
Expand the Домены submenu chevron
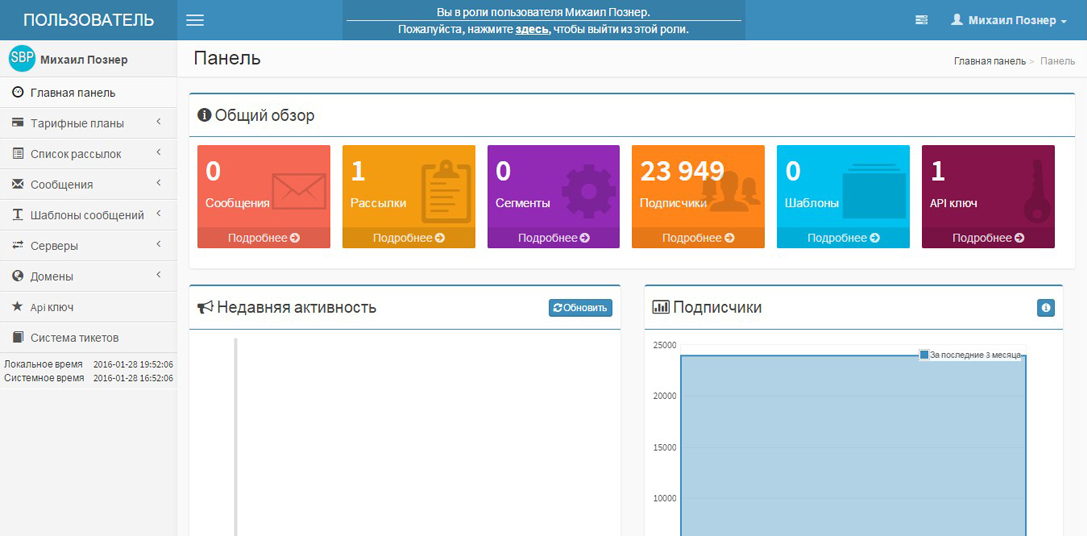click(158, 275)
